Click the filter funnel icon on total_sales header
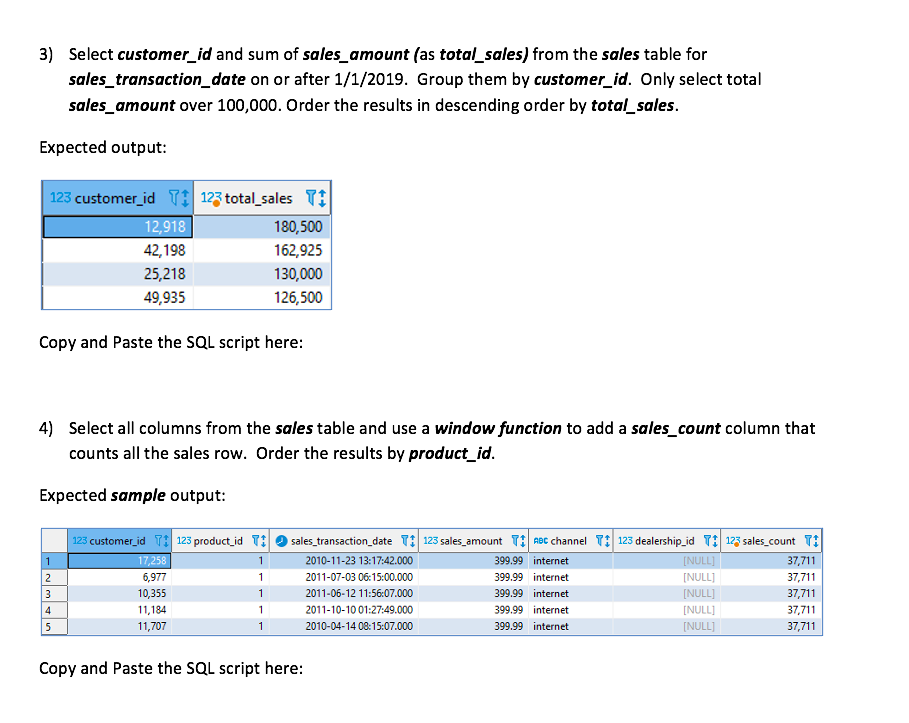 point(309,198)
